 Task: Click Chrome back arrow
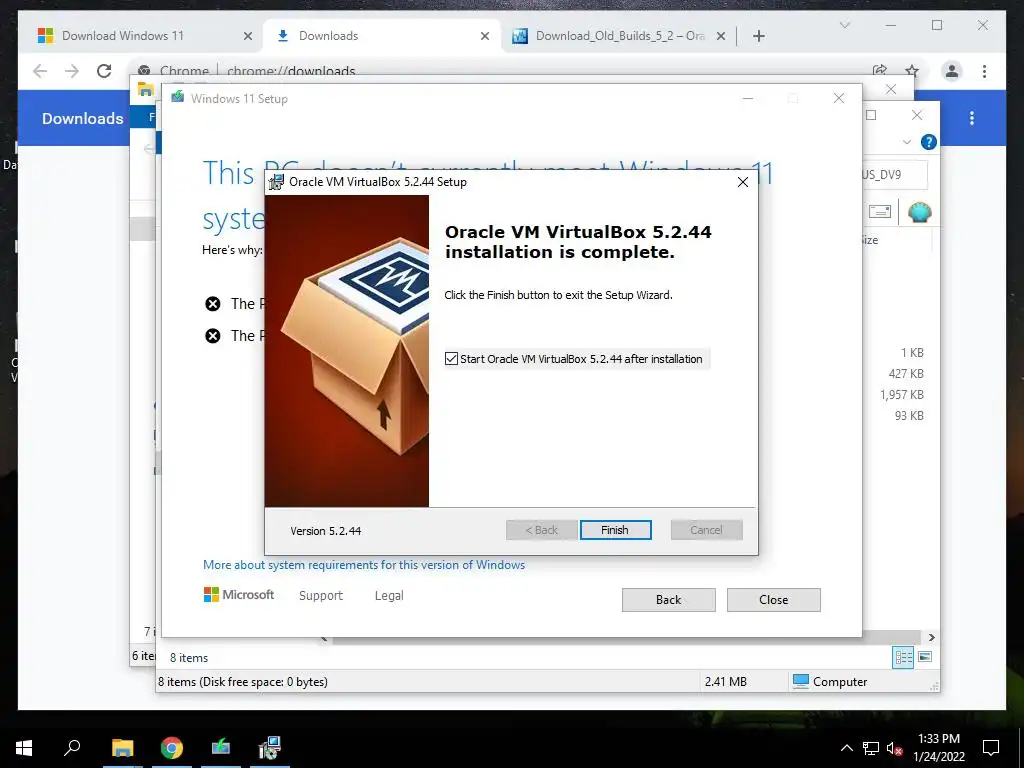tap(40, 71)
